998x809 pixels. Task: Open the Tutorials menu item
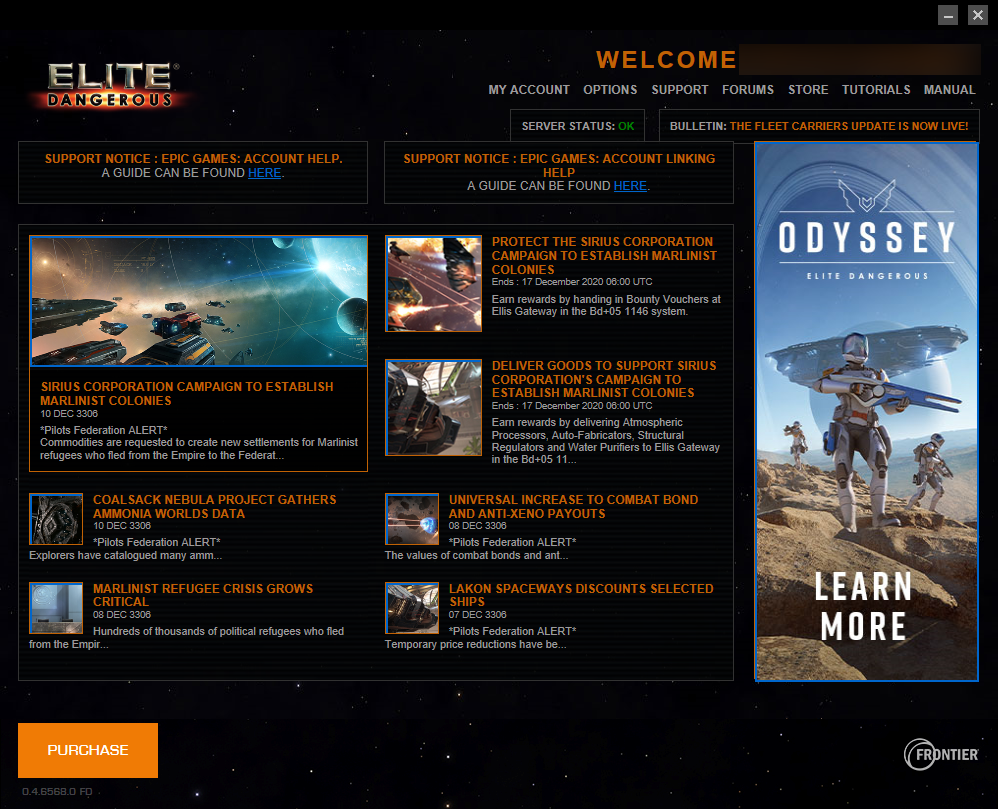point(876,90)
